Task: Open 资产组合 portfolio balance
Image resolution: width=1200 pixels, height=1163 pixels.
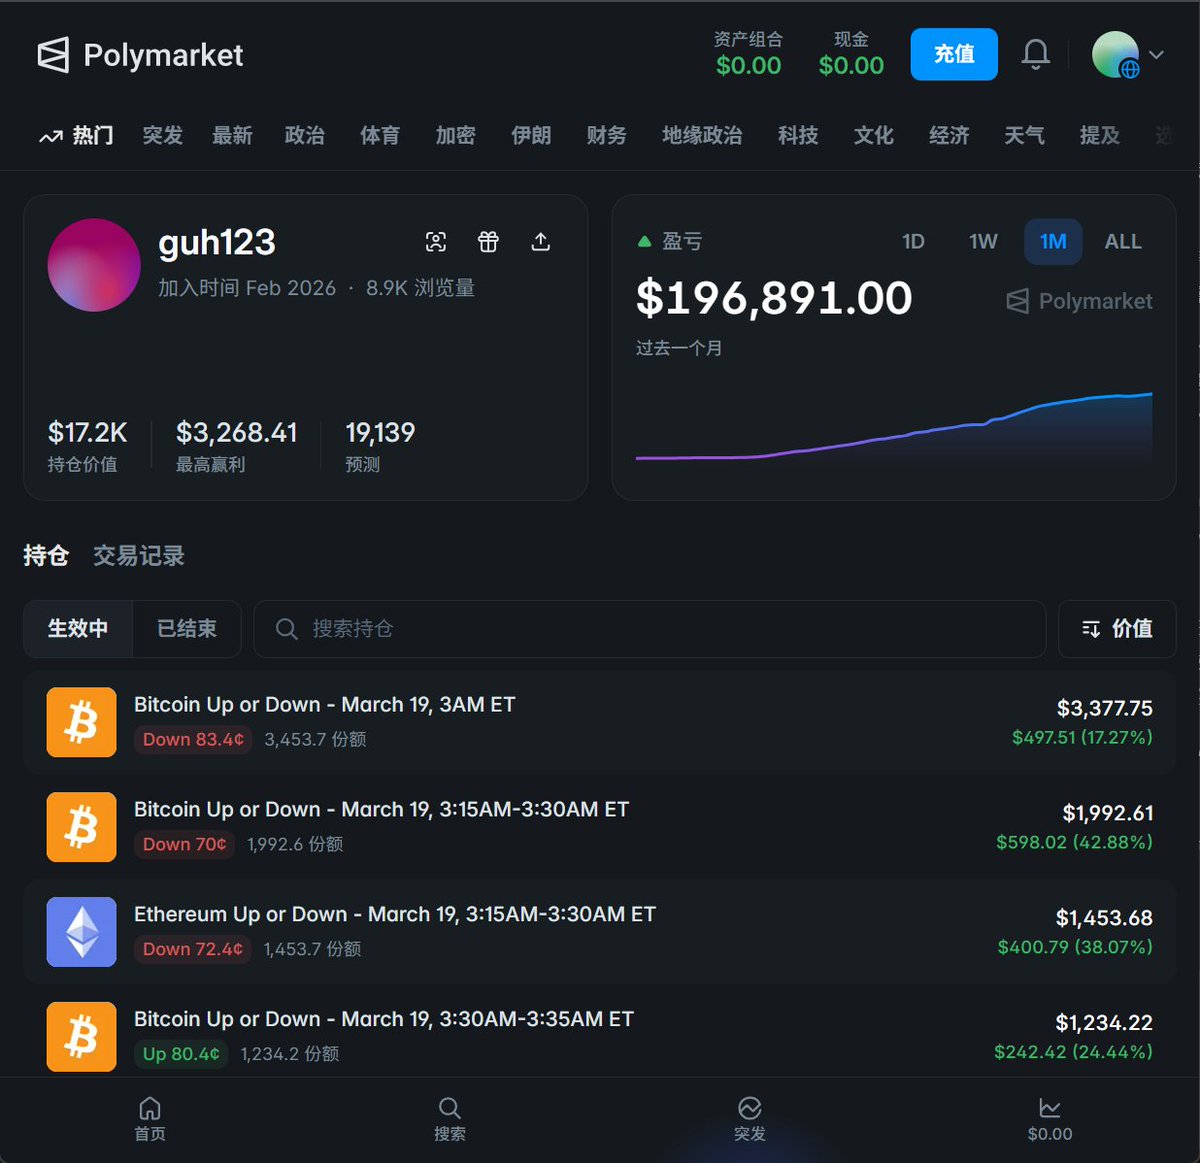Action: pos(748,54)
